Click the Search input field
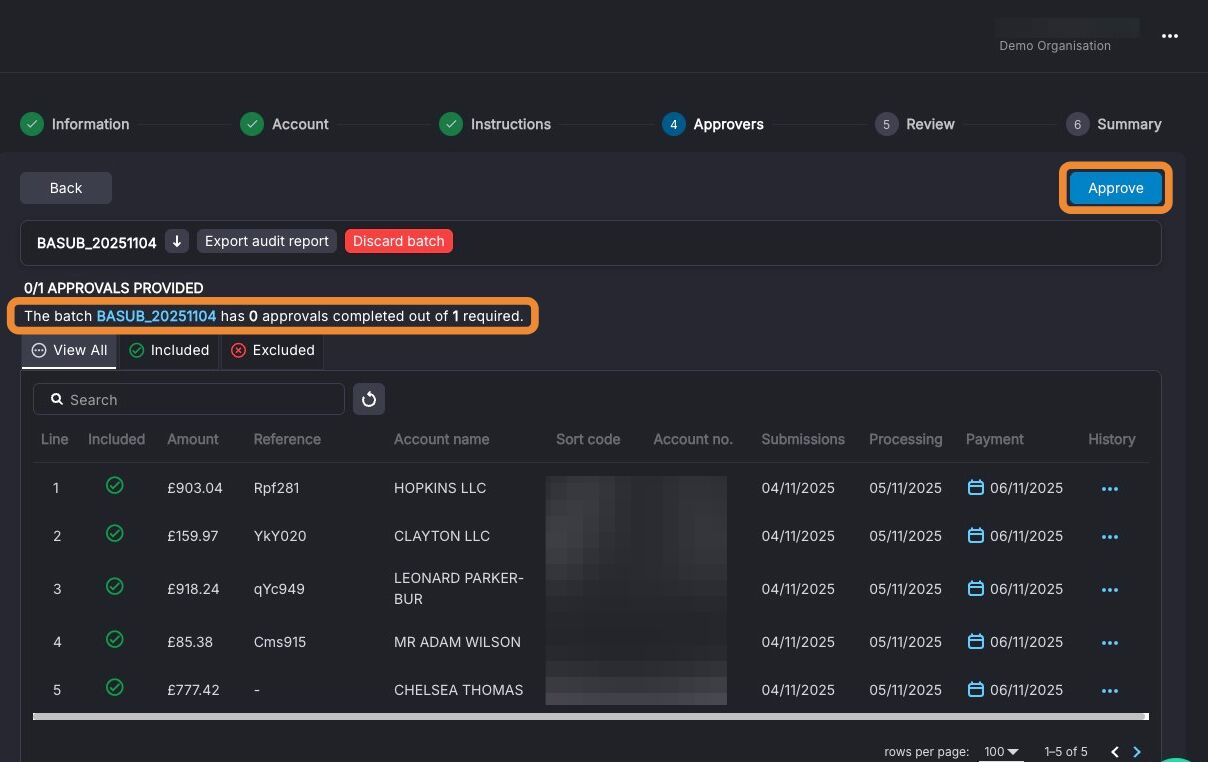The image size is (1208, 762). pos(189,399)
